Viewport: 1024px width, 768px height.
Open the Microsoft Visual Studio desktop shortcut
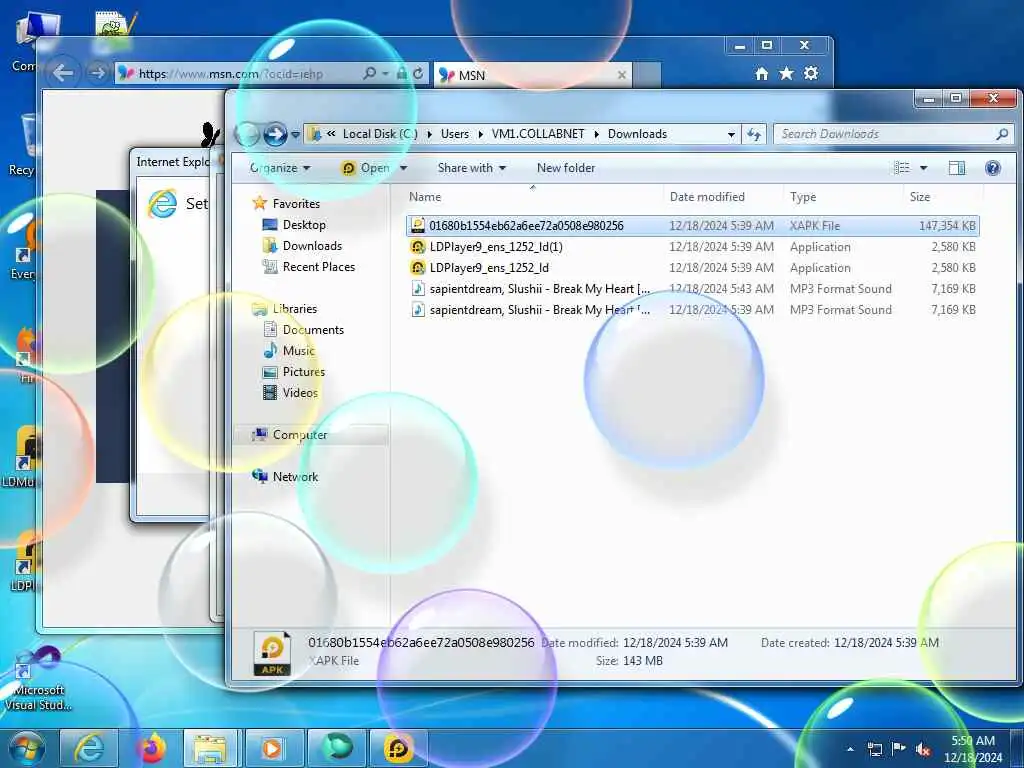pyautogui.click(x=37, y=679)
